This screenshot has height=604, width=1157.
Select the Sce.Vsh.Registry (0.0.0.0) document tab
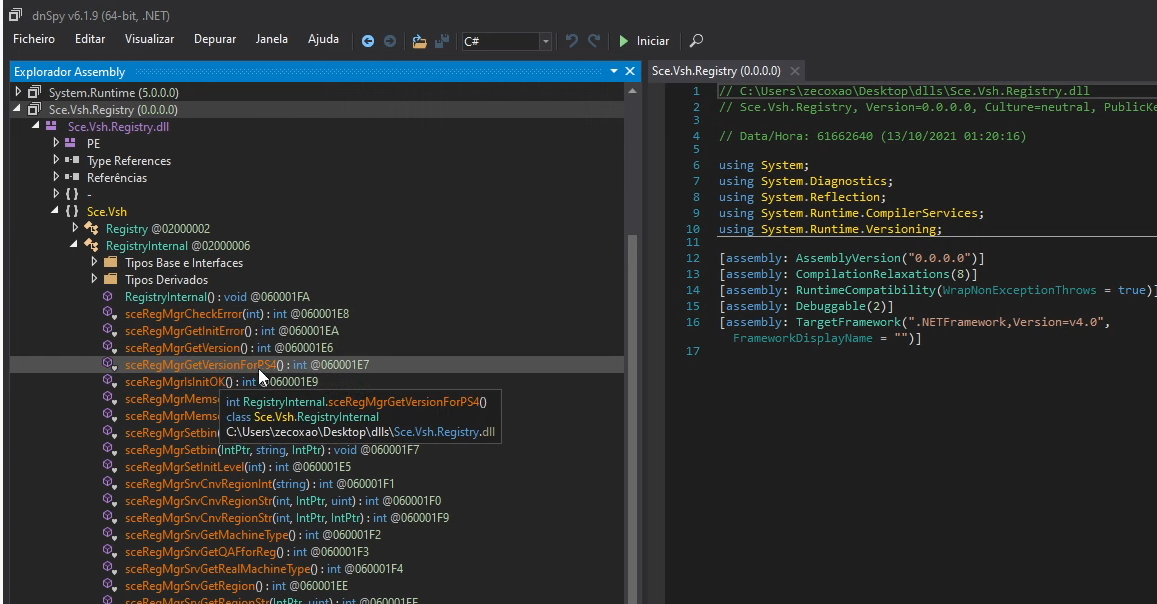coord(716,71)
